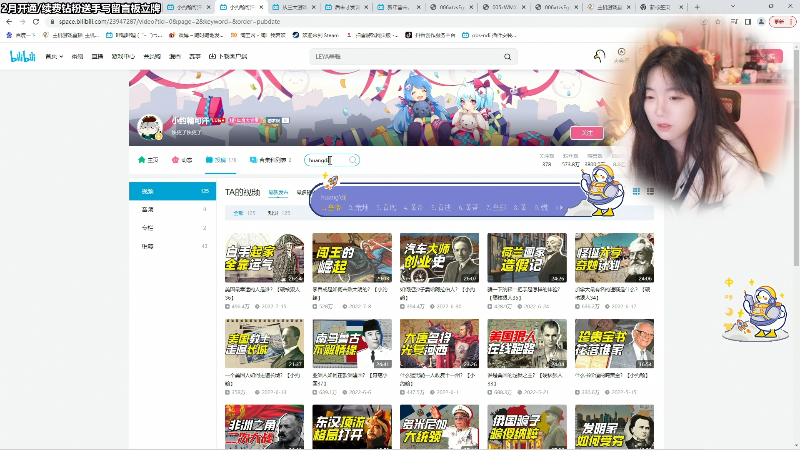Close the active second browser tab
This screenshot has height=450, width=800.
(x=261, y=7)
